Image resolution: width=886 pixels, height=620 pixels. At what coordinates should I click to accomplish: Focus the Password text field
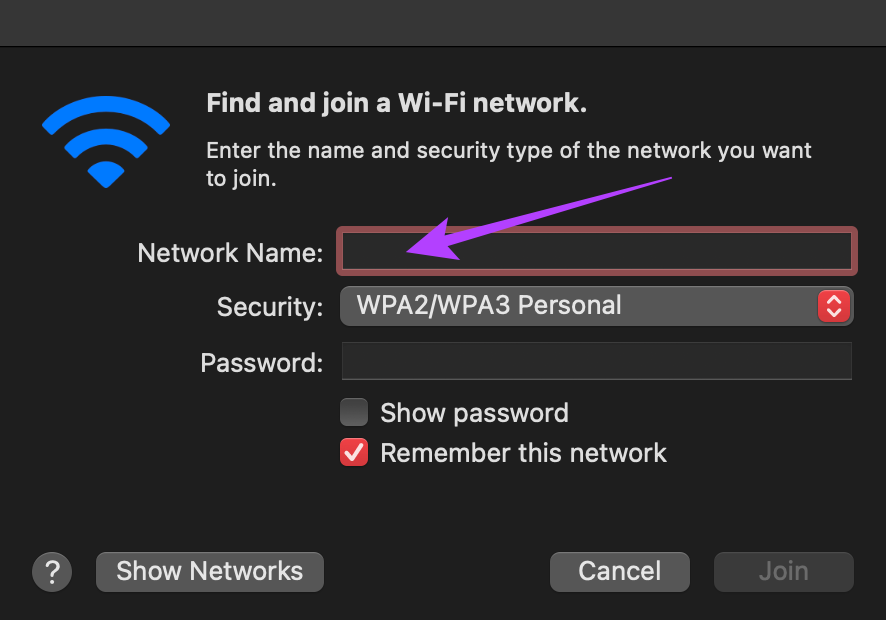pos(597,361)
